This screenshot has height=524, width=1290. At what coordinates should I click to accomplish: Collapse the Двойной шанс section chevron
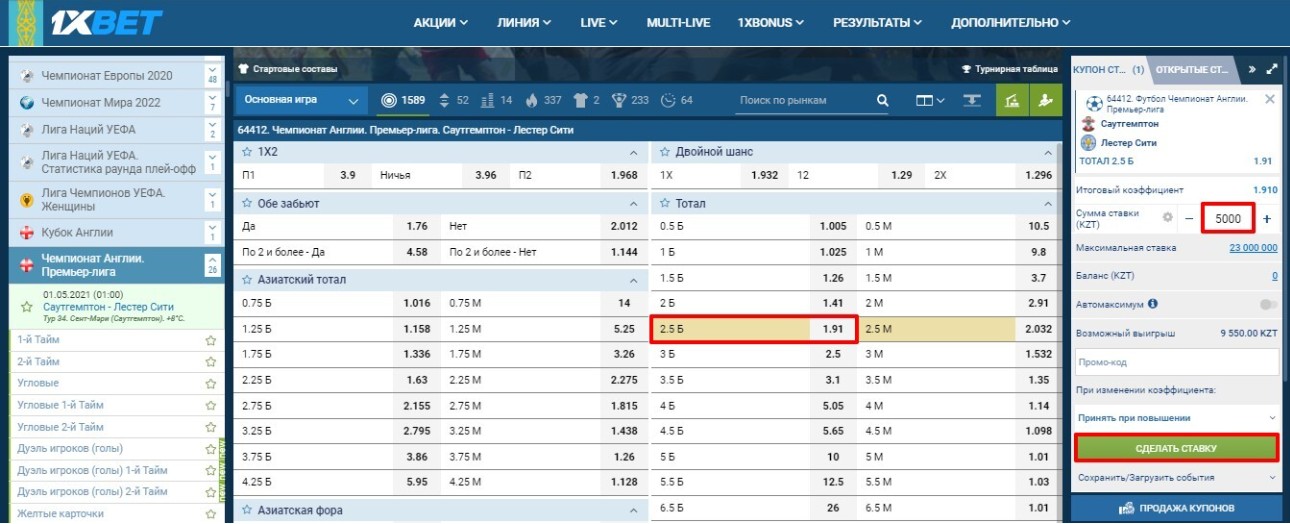1048,152
